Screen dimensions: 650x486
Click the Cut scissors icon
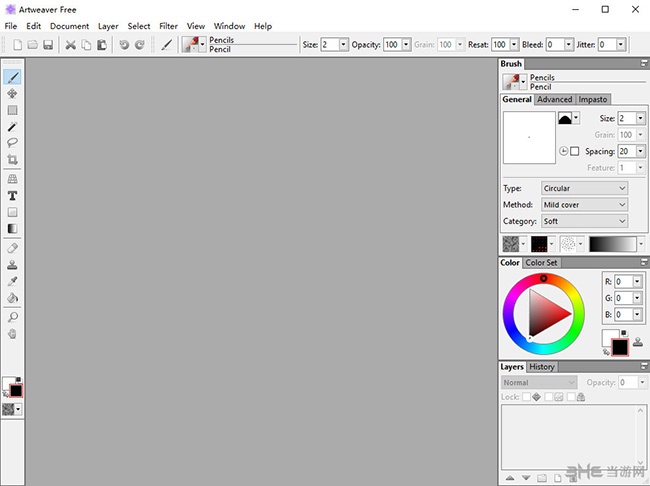click(x=70, y=45)
